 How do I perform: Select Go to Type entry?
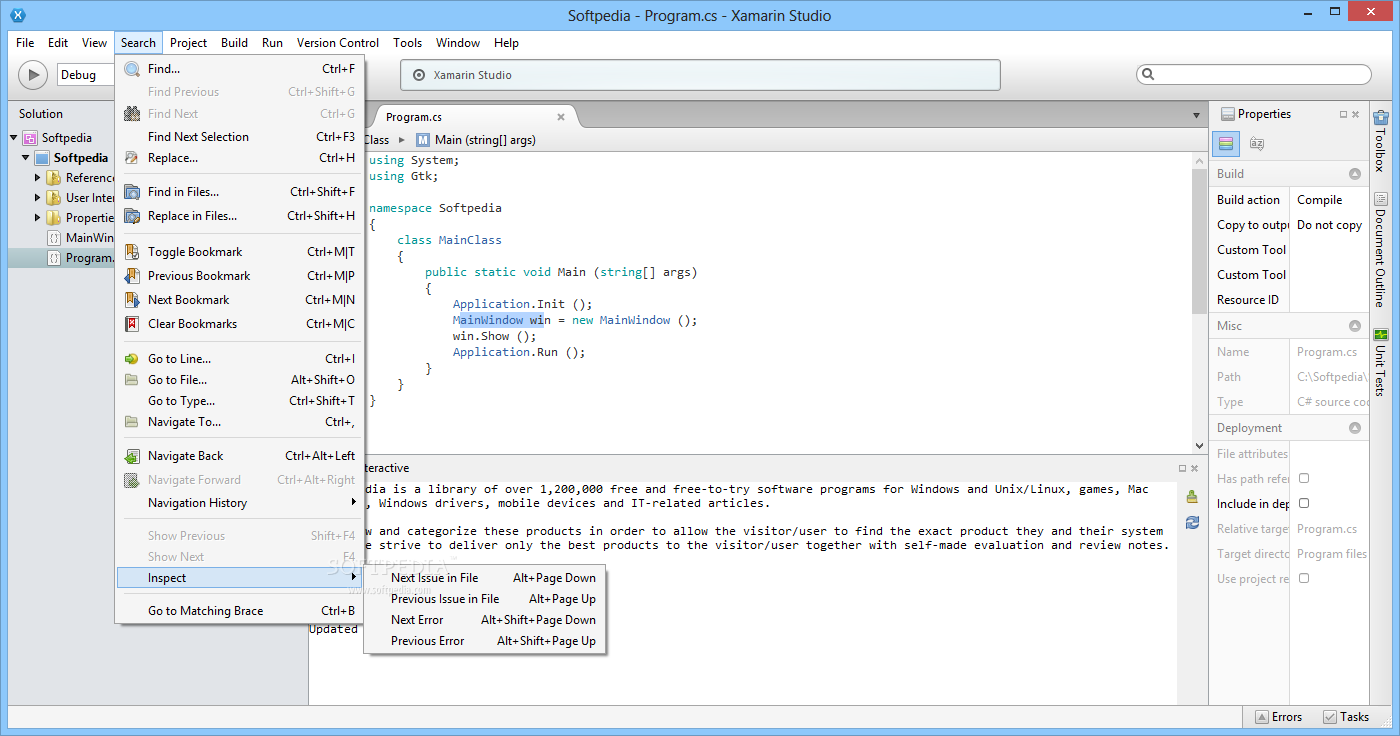tap(239, 401)
